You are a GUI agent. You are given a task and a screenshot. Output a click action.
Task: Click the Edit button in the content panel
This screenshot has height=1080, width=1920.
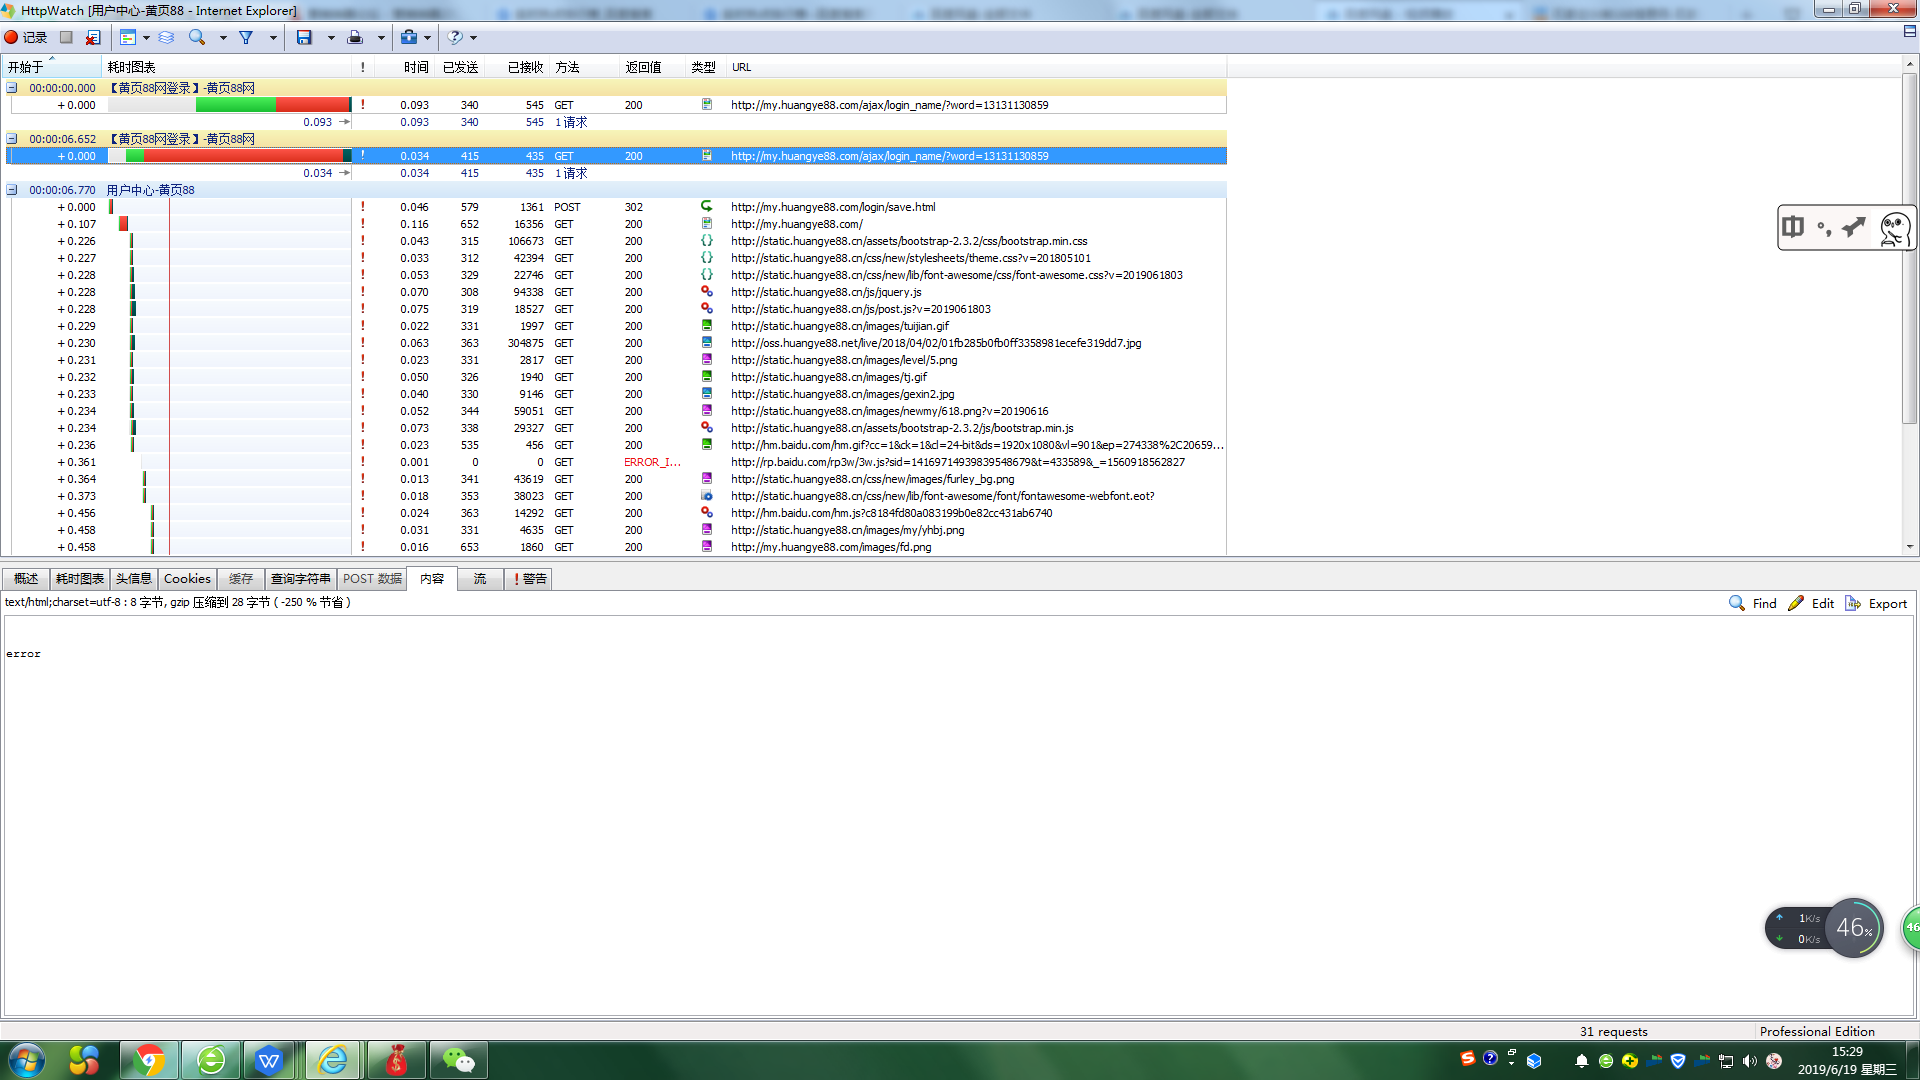(x=1811, y=603)
